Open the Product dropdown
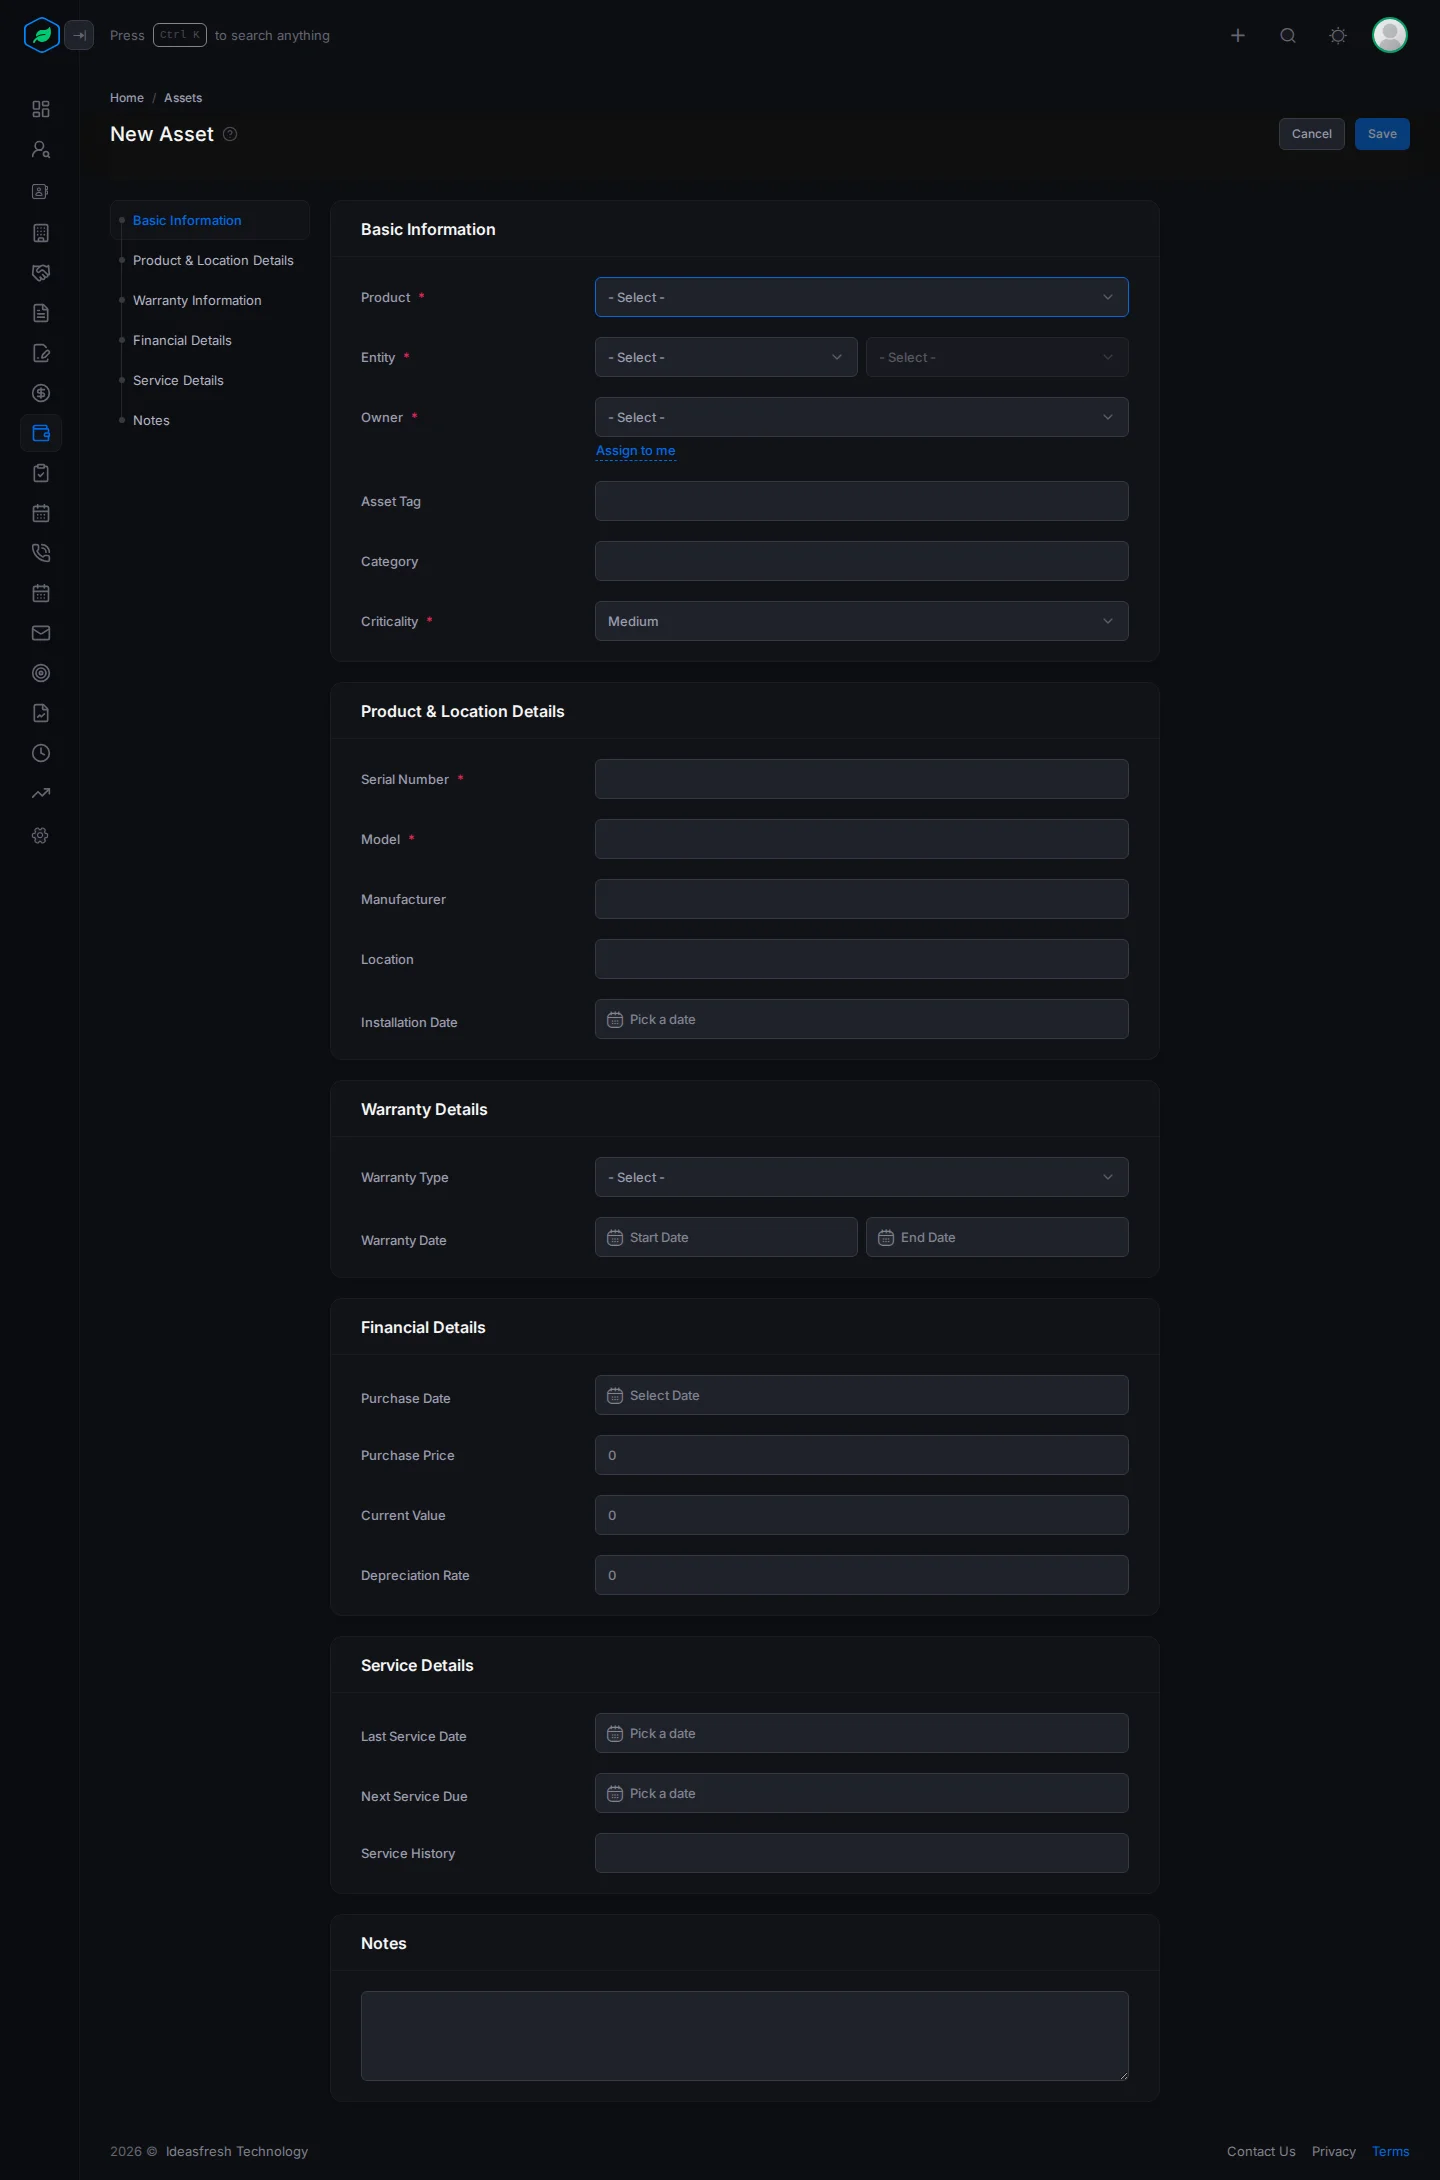Image resolution: width=1440 pixels, height=2180 pixels. 862,297
